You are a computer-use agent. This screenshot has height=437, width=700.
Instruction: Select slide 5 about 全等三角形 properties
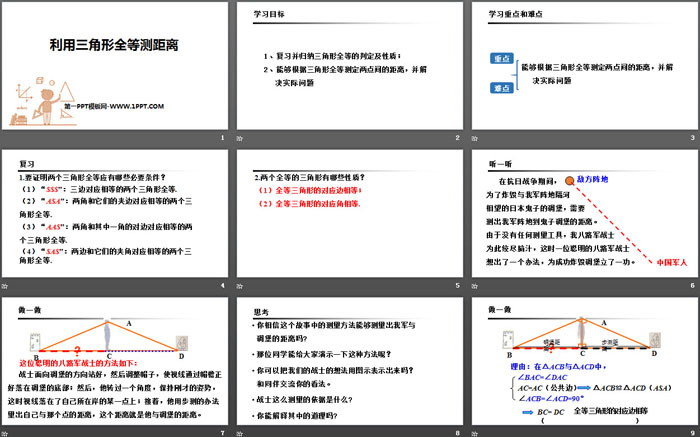pos(350,213)
